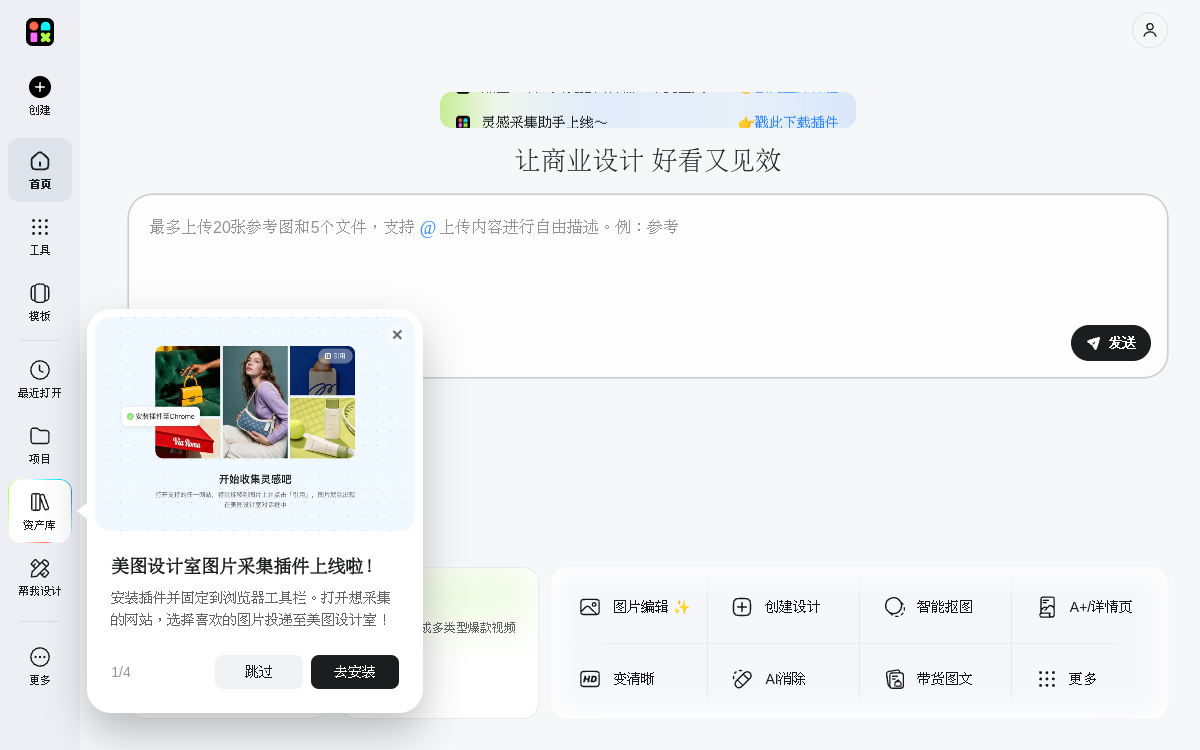
Task: Click 美图设计室图片采集插件上线啦 heading
Action: tap(243, 566)
